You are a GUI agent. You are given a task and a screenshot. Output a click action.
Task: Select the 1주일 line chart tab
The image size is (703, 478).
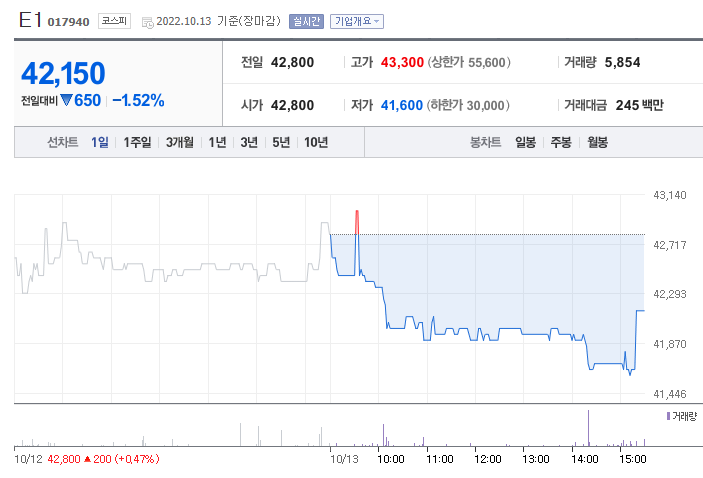click(137, 142)
